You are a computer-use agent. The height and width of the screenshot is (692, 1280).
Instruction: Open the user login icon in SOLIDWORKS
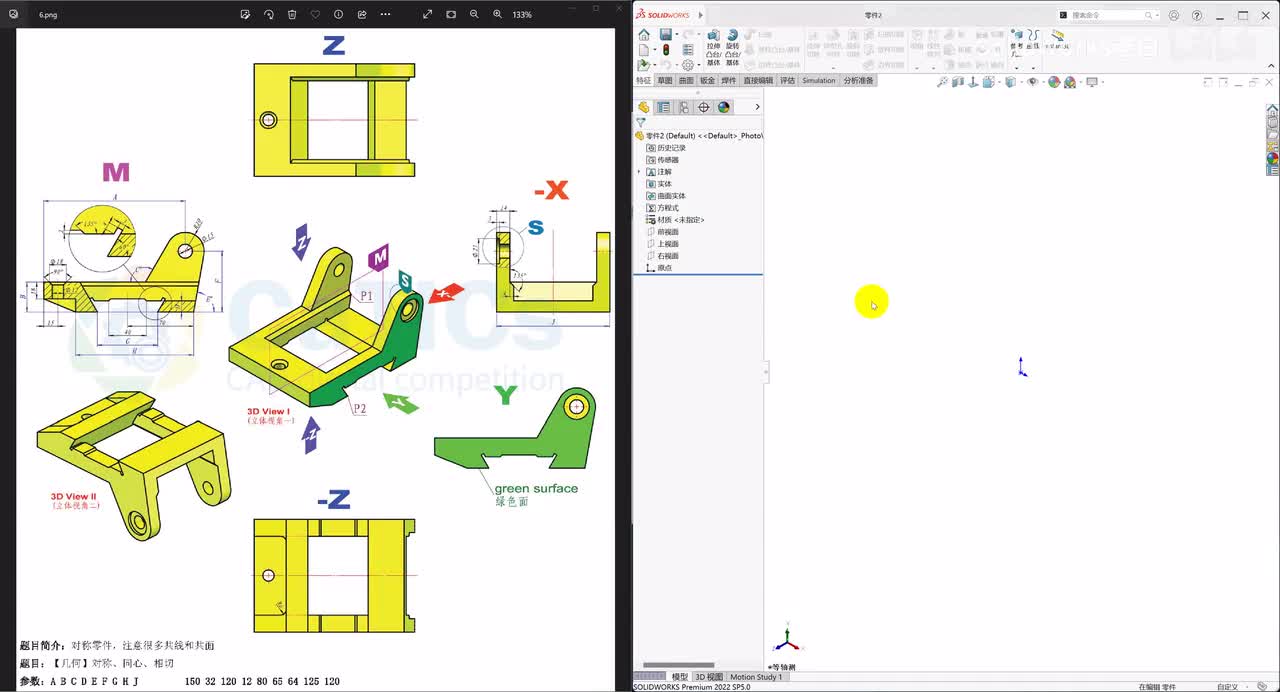click(x=1174, y=15)
